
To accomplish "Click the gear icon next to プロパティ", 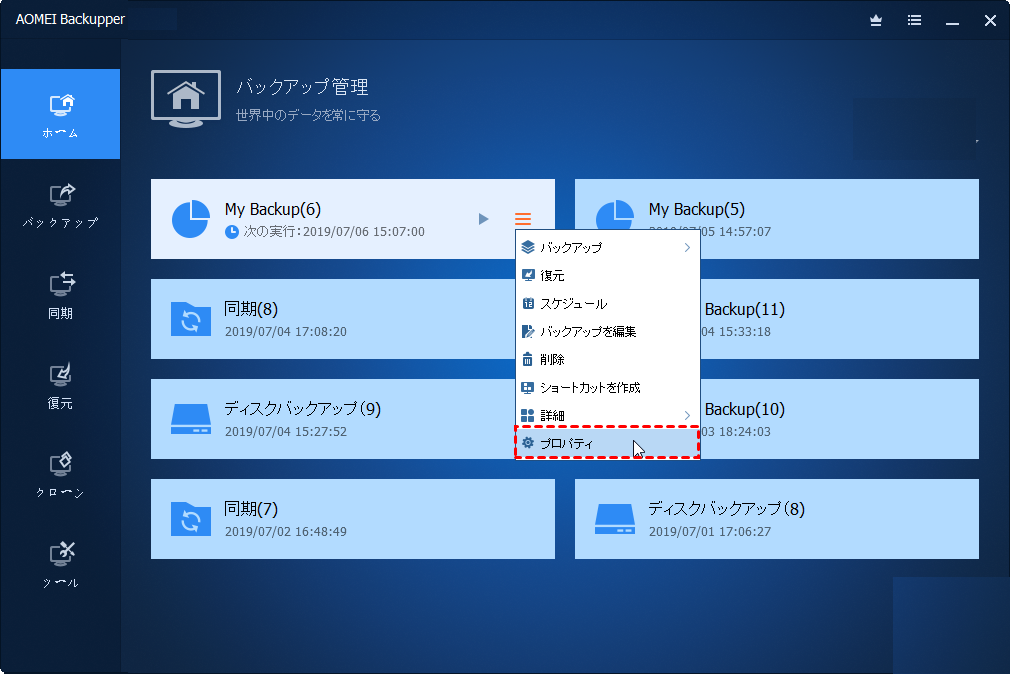I will [x=528, y=443].
